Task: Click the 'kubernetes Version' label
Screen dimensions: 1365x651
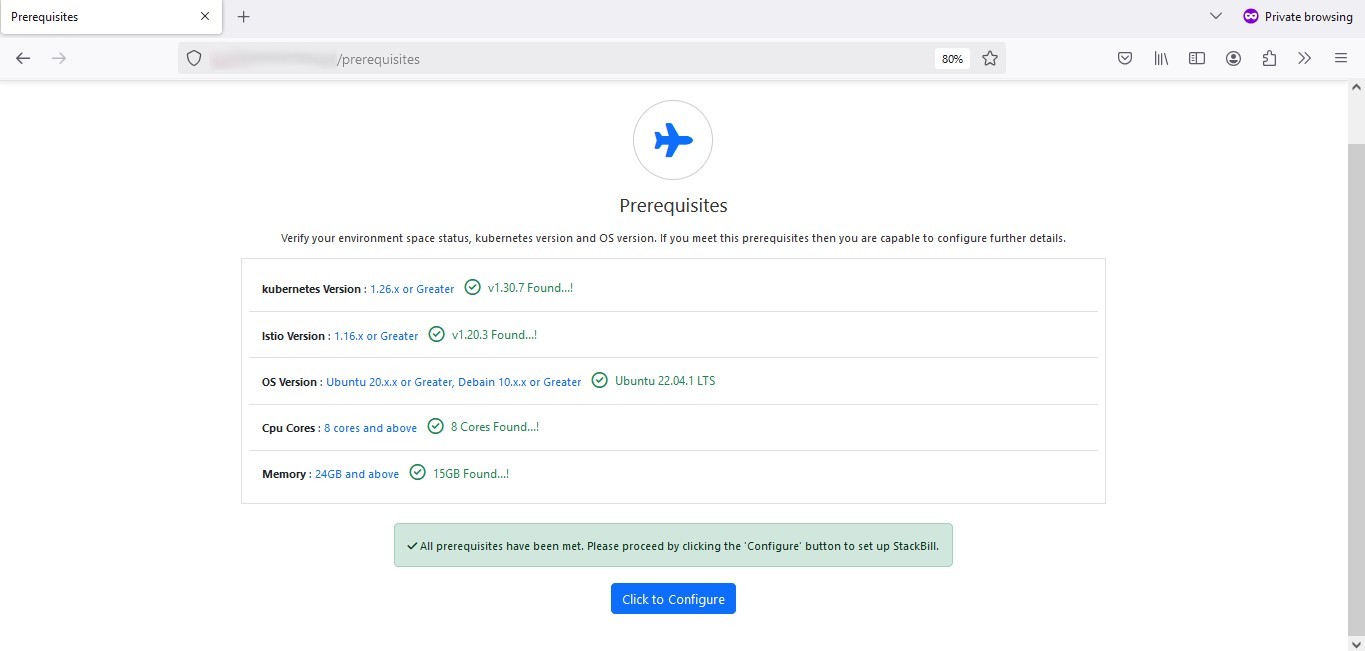Action: pyautogui.click(x=311, y=289)
